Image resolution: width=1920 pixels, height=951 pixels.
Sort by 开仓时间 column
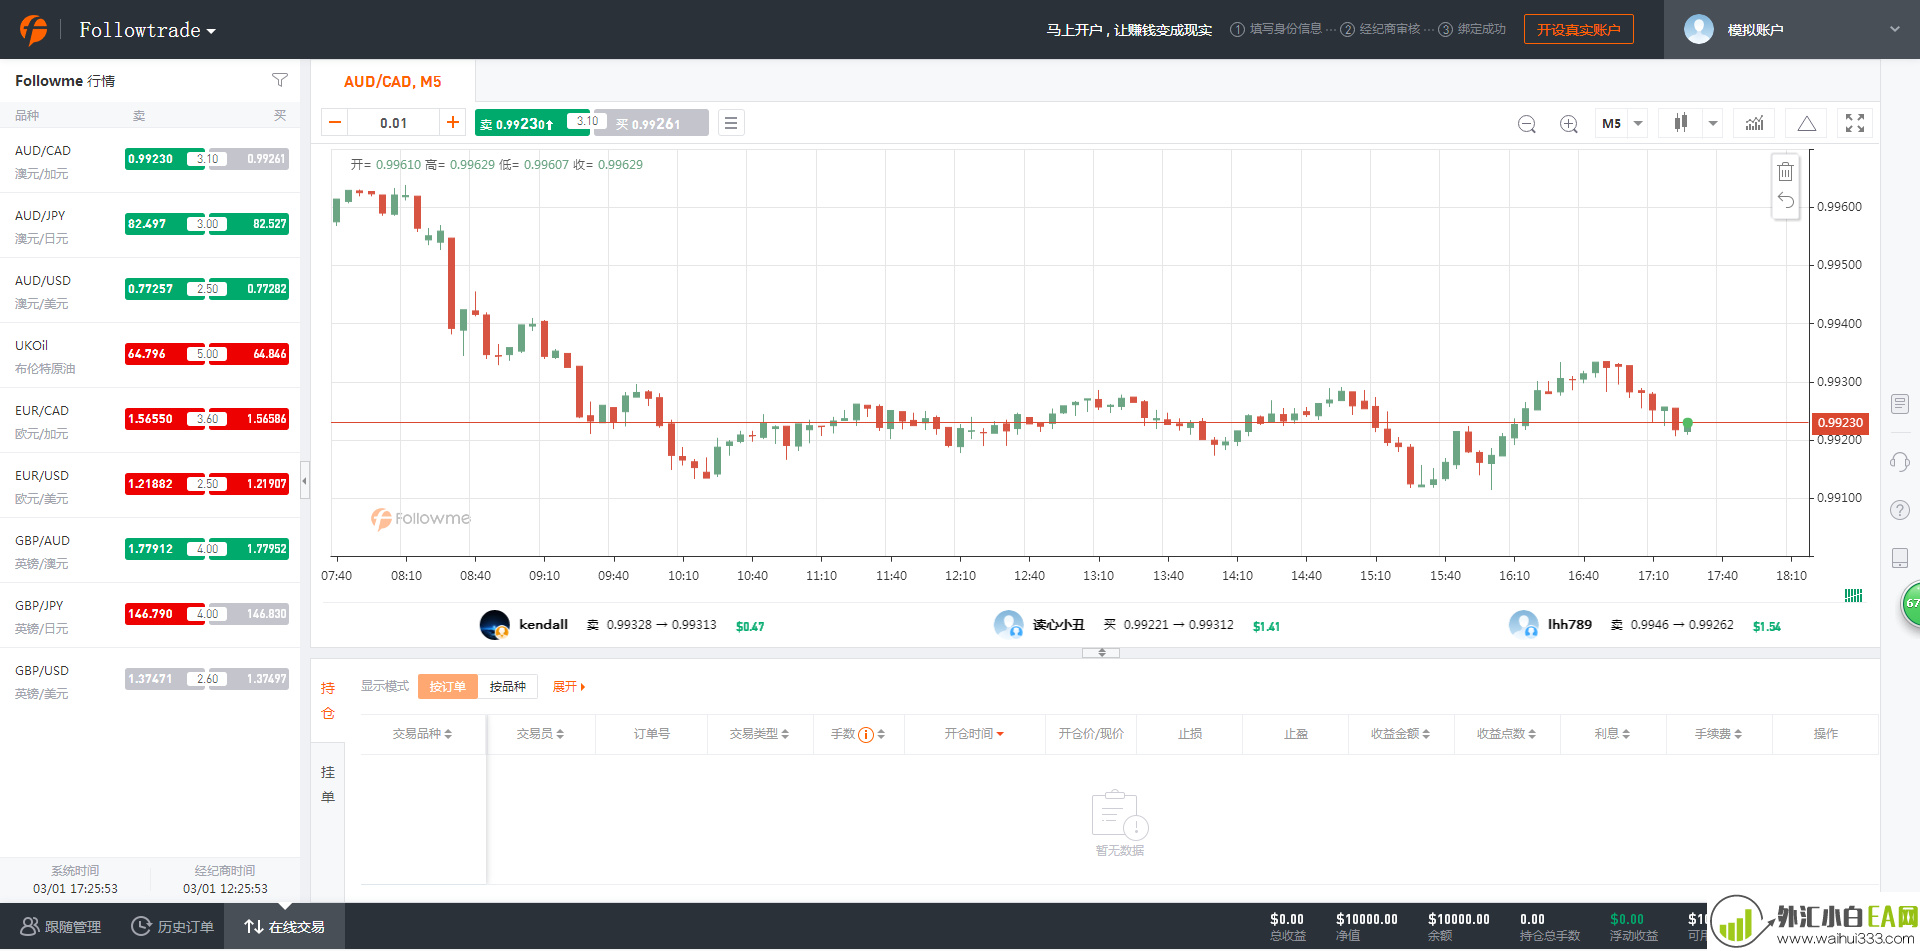974,734
